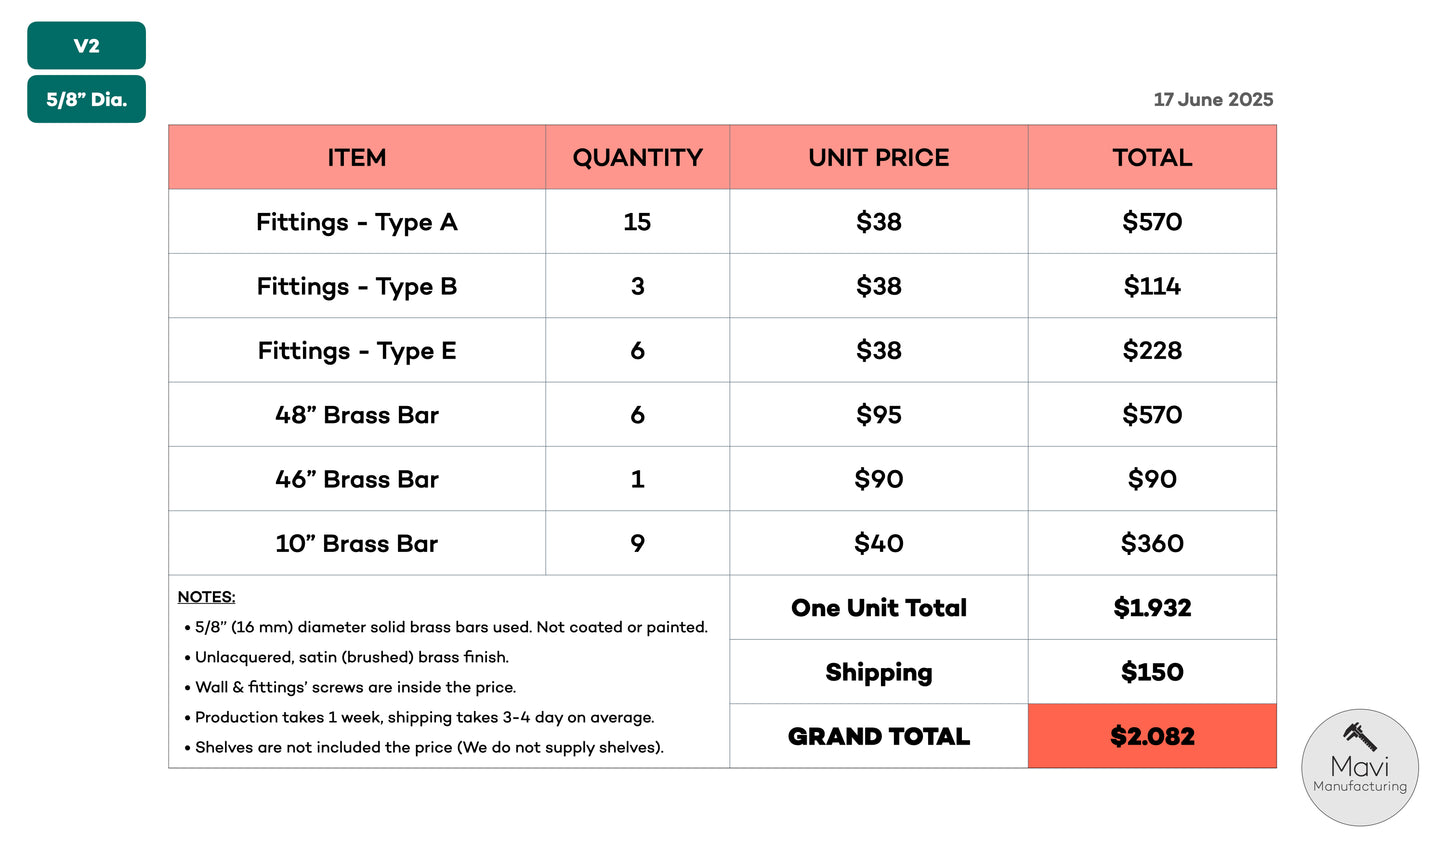The height and width of the screenshot is (867, 1445).
Task: Click the One Unit Total label
Action: point(879,608)
